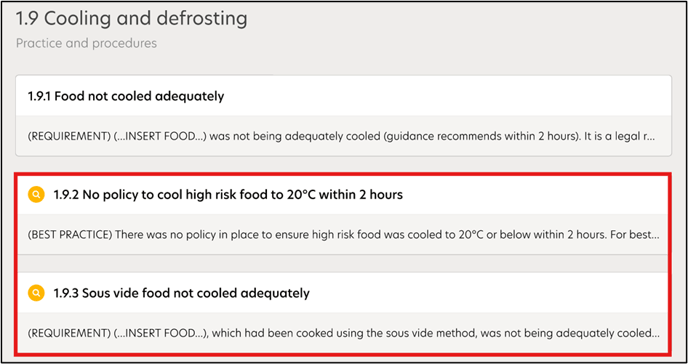Open 1.9.1 Food not cooled adequately

point(126,96)
